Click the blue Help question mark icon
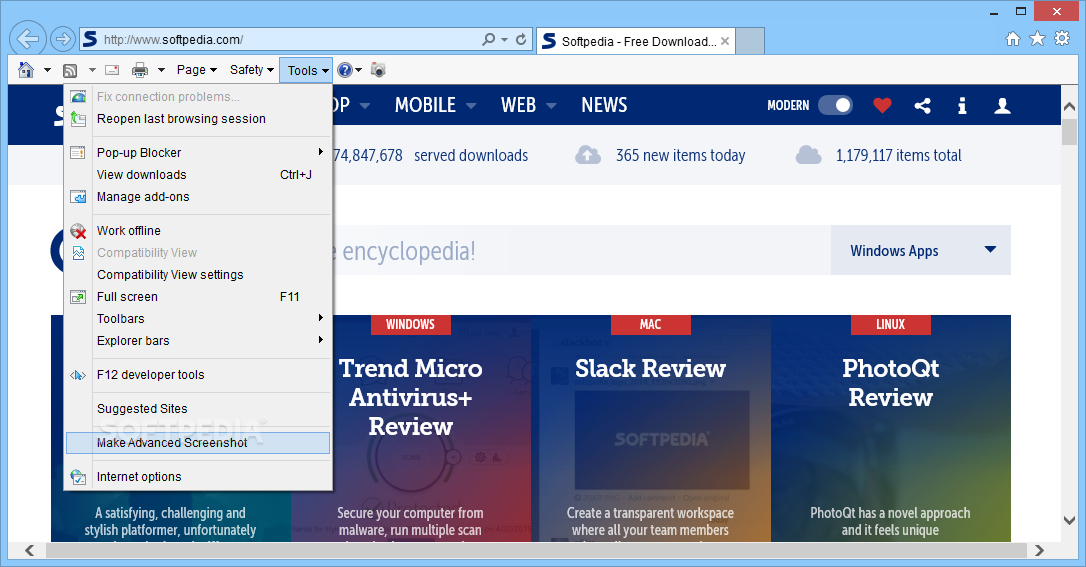This screenshot has width=1086, height=567. click(344, 70)
